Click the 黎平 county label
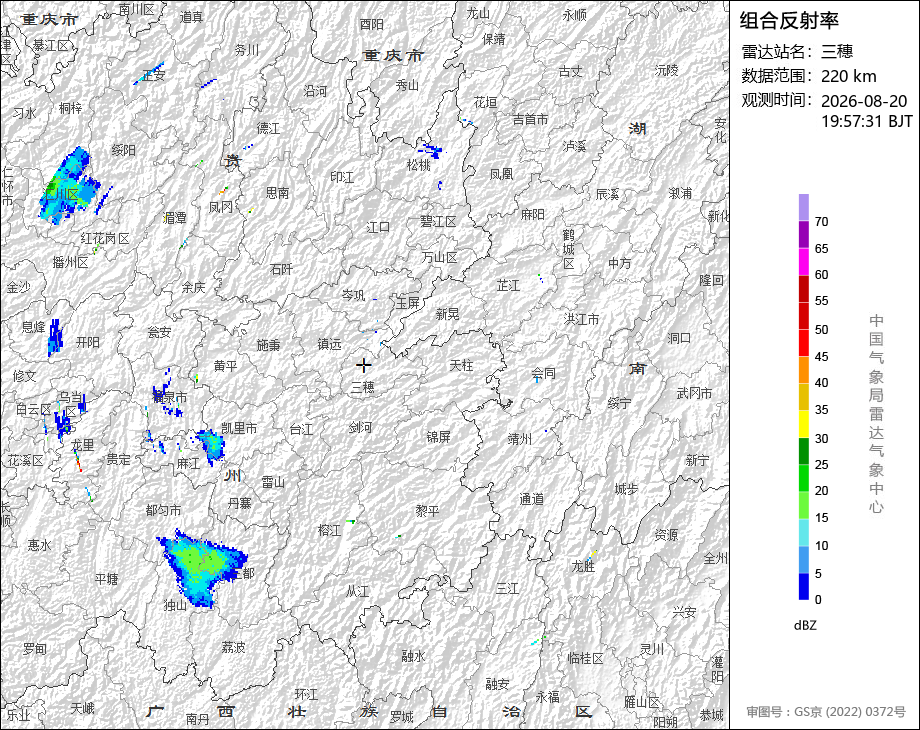 pyautogui.click(x=427, y=511)
